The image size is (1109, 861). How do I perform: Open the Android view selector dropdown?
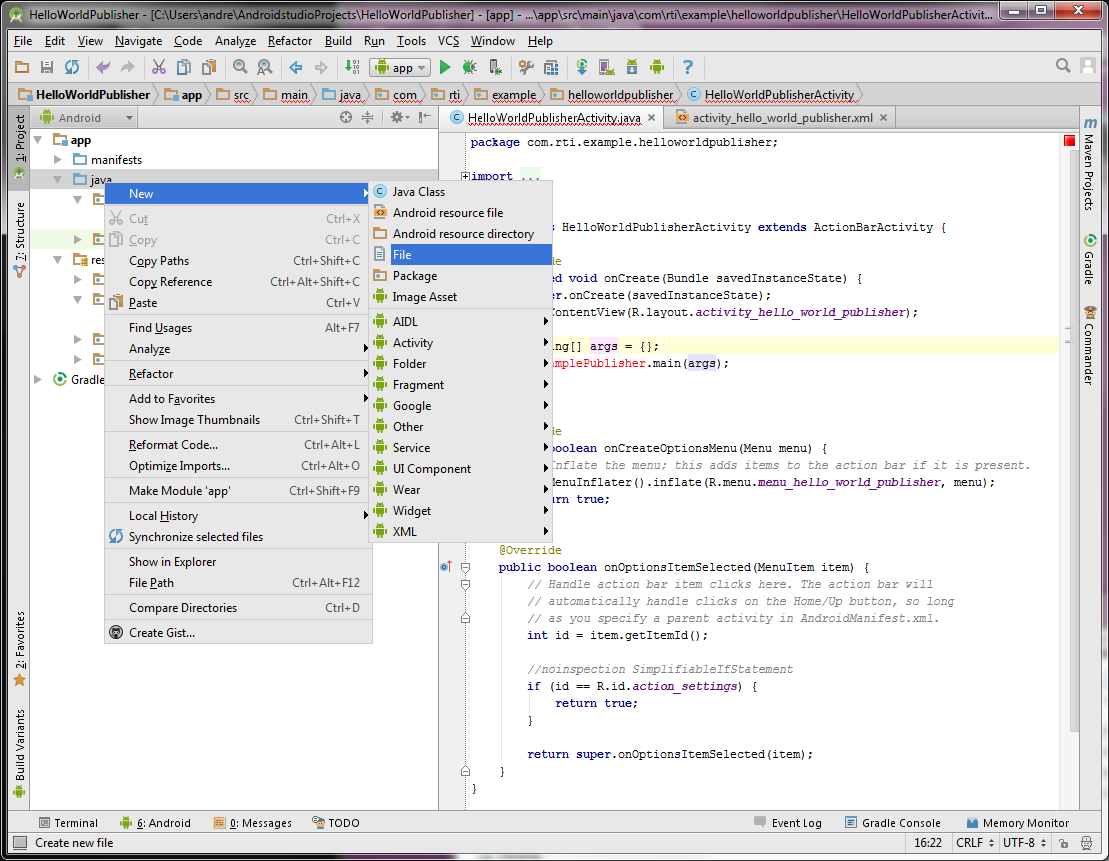point(86,117)
